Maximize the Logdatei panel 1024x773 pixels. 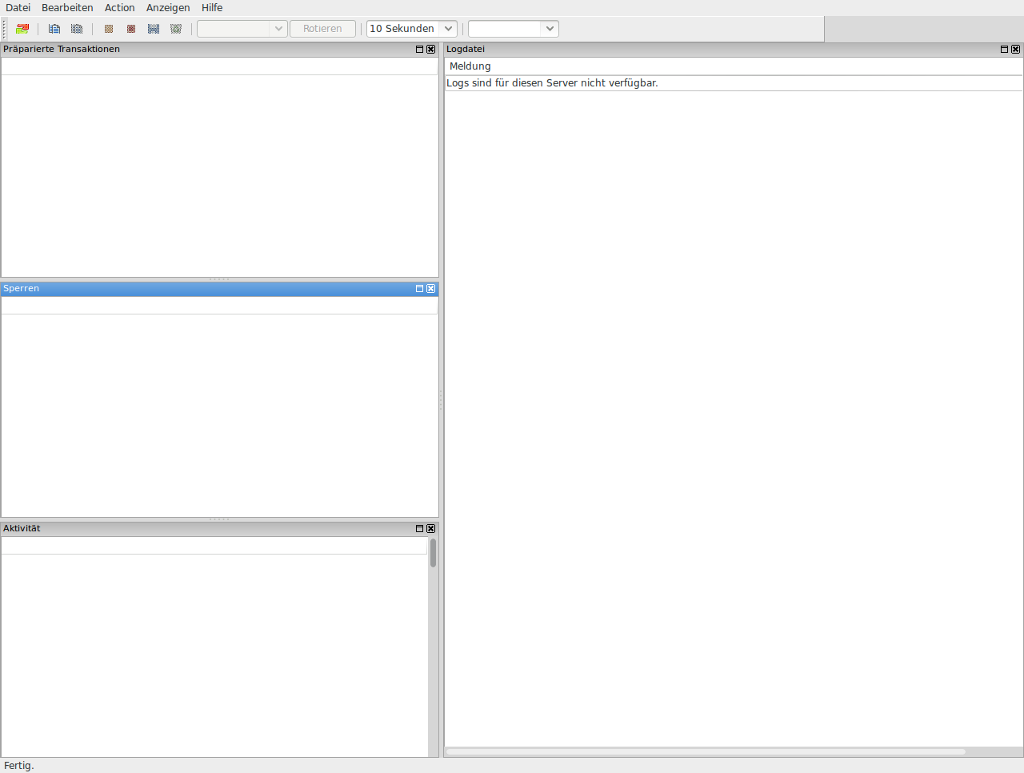click(x=1004, y=49)
